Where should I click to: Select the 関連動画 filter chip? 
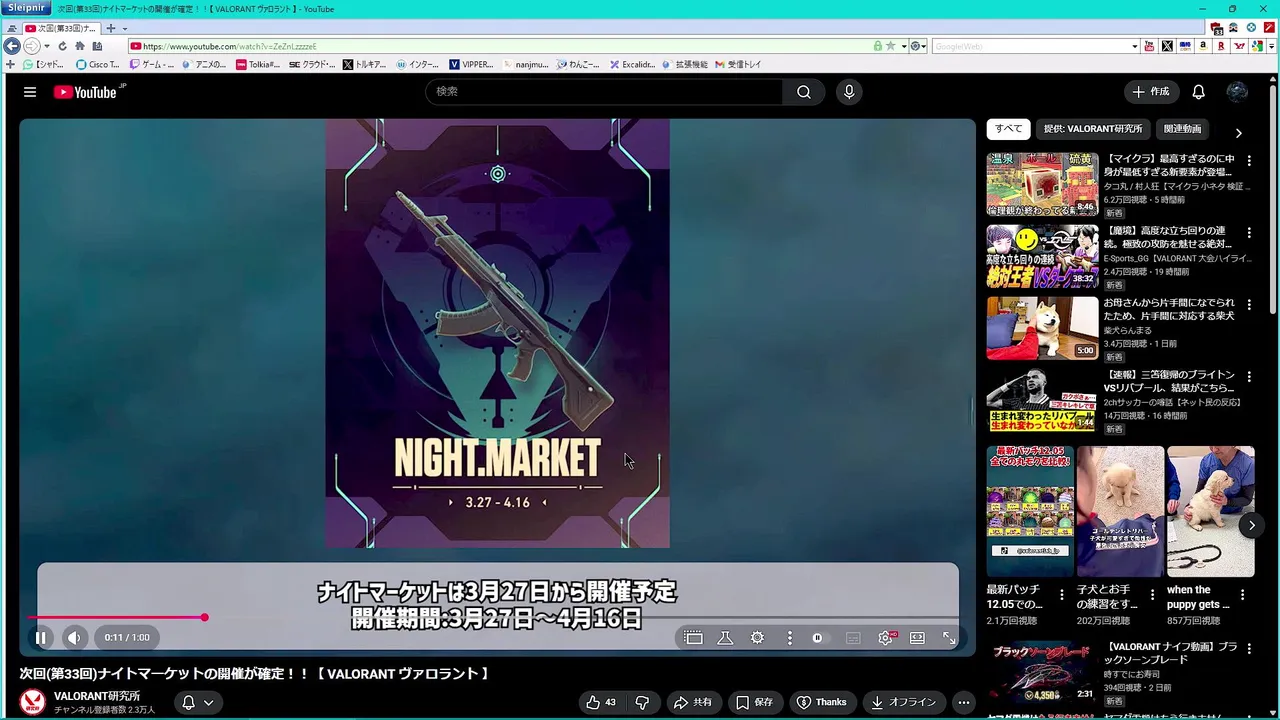(x=1182, y=129)
